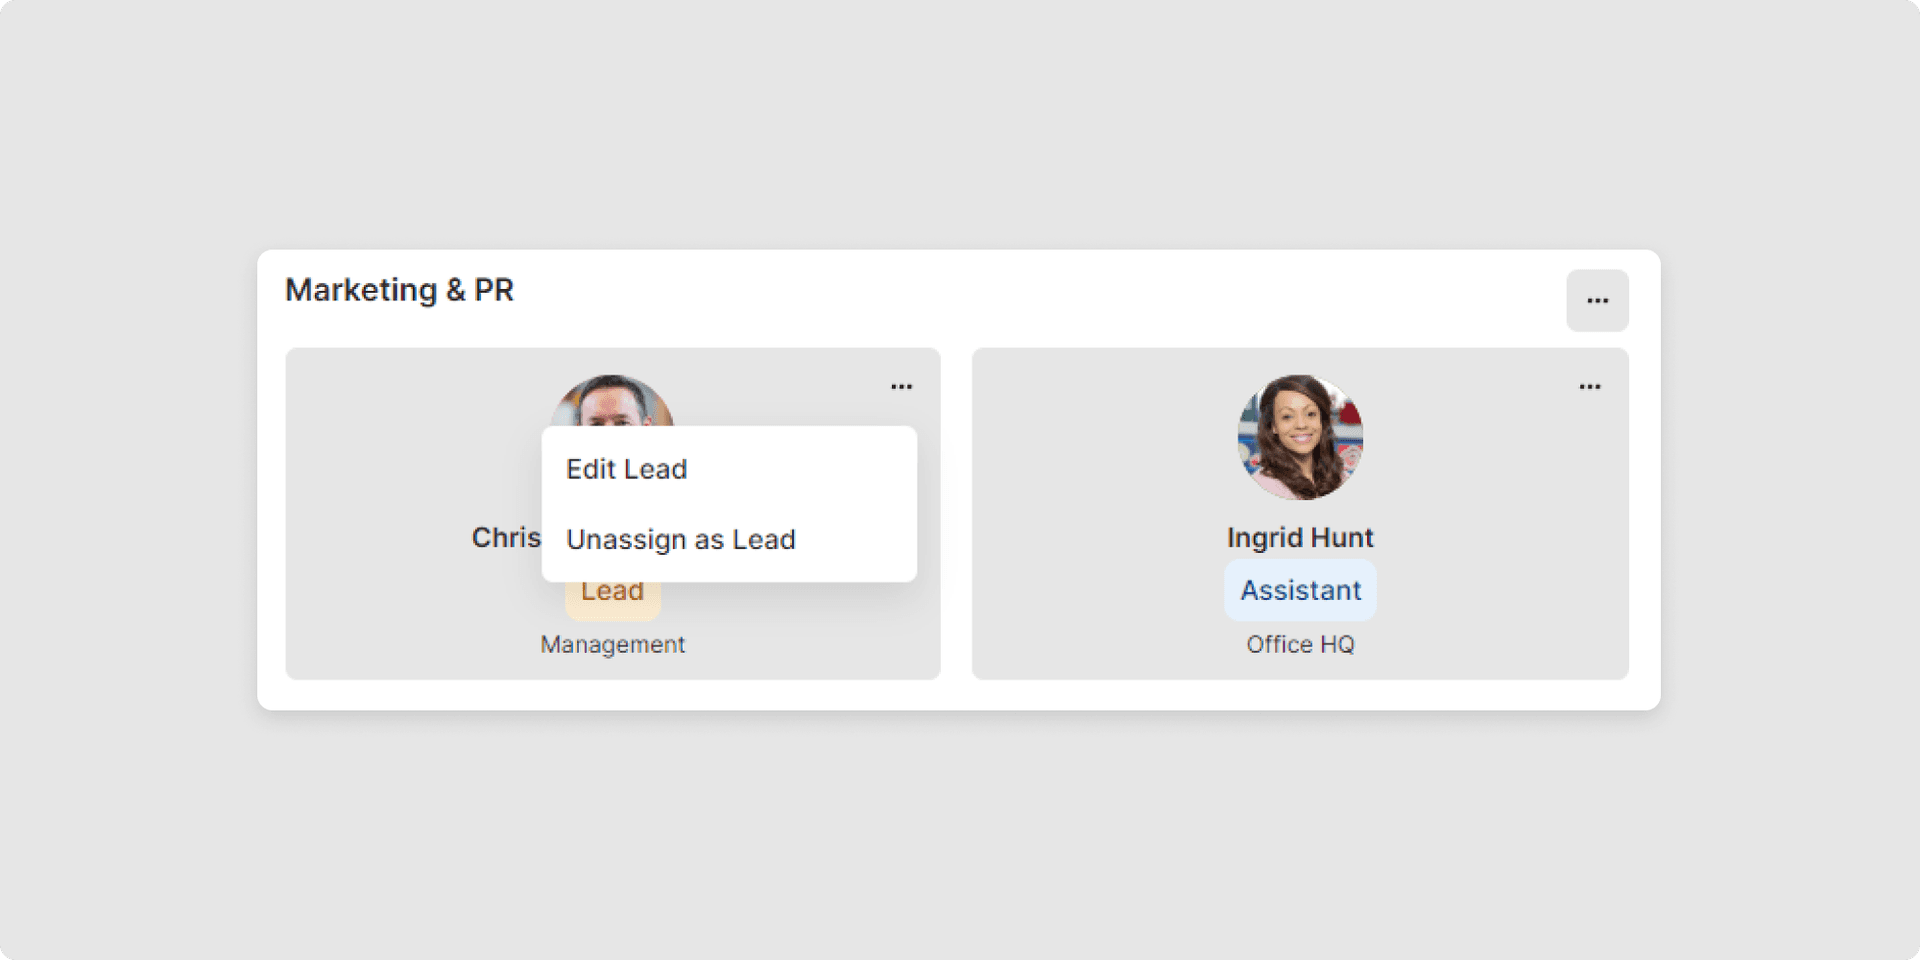
Task: Choose Unassign as Lead menu option
Action: (681, 540)
